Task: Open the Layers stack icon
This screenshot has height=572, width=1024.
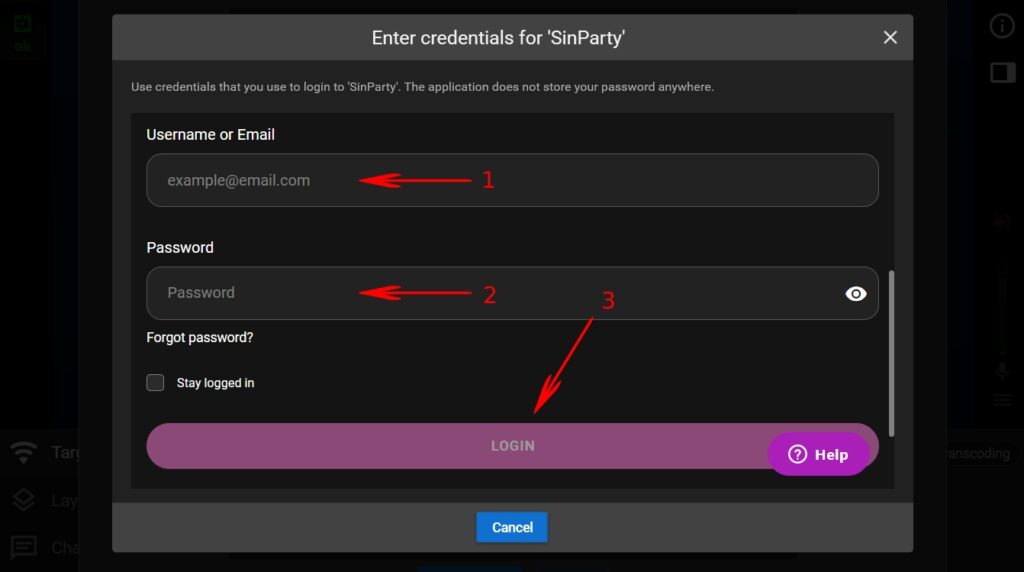Action: [x=24, y=500]
